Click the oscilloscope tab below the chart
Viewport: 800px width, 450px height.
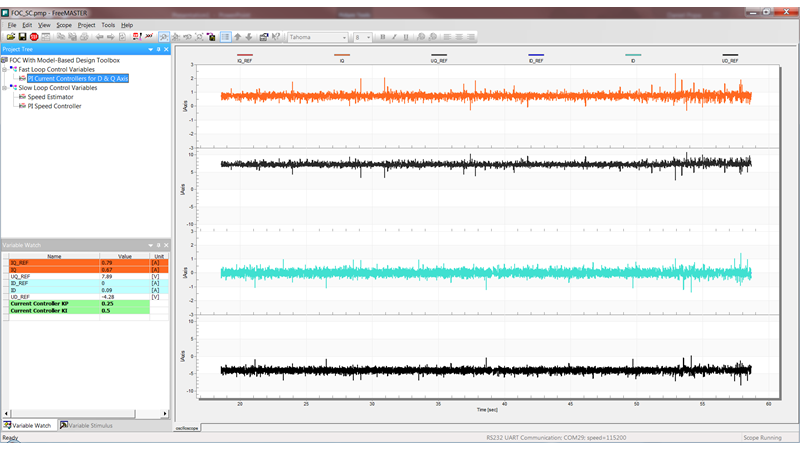187,428
